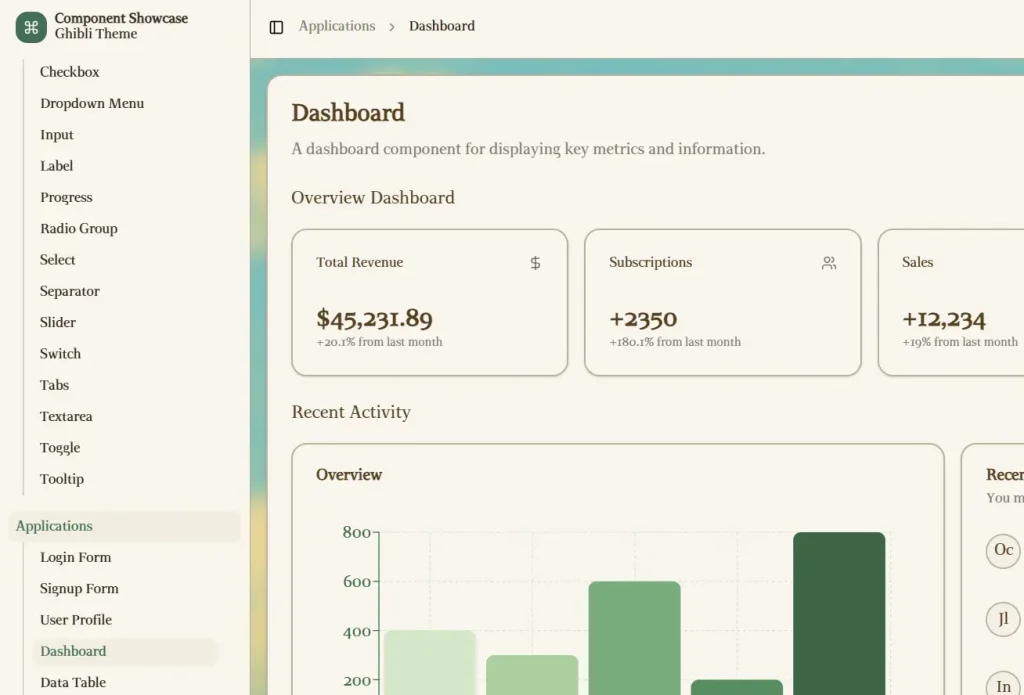Go to the Switch component page
Screen dimensions: 1024x695
[61, 354]
